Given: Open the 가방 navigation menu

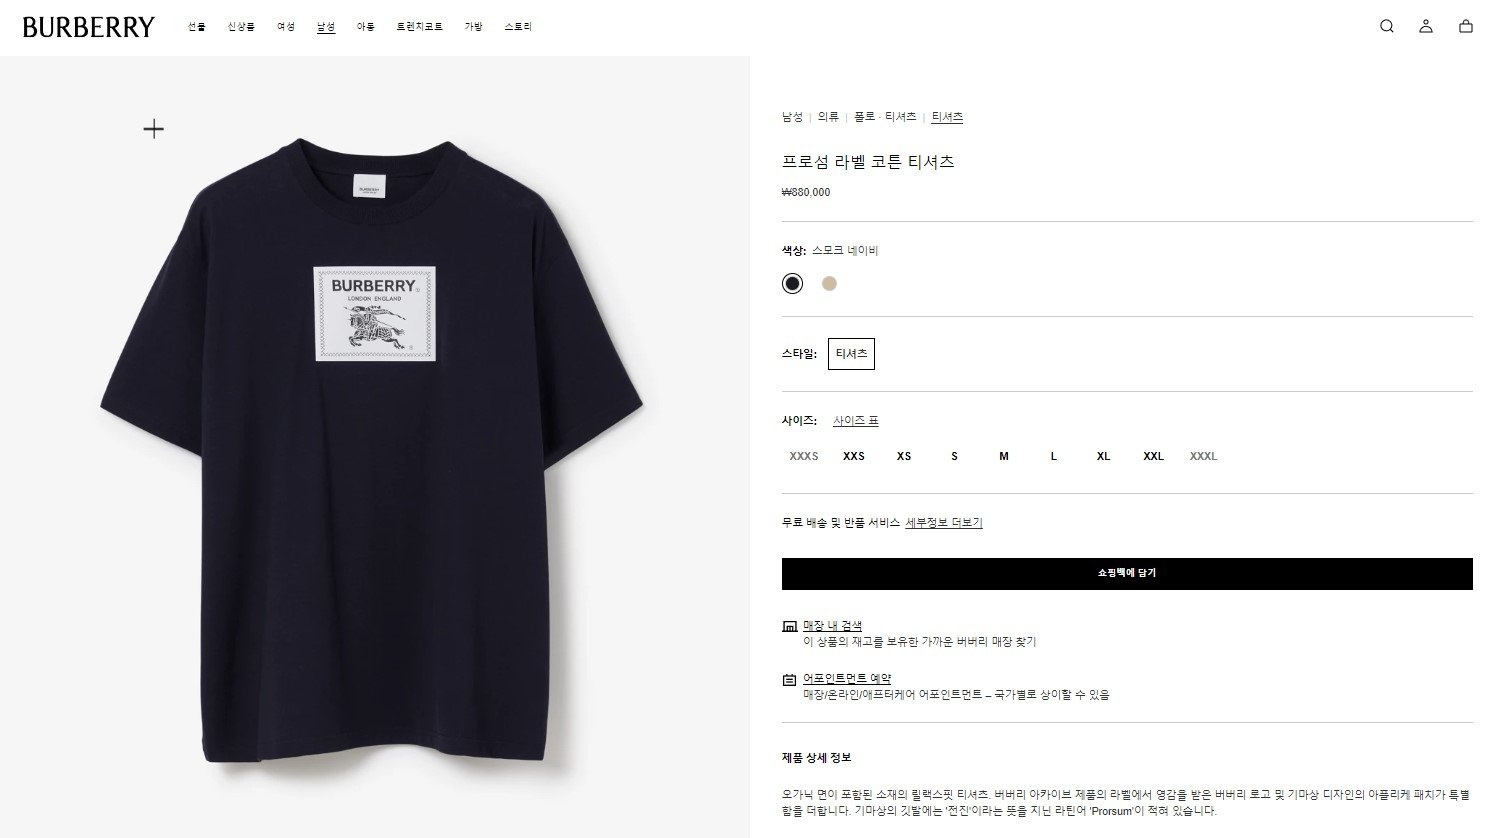Looking at the screenshot, I should tap(473, 27).
